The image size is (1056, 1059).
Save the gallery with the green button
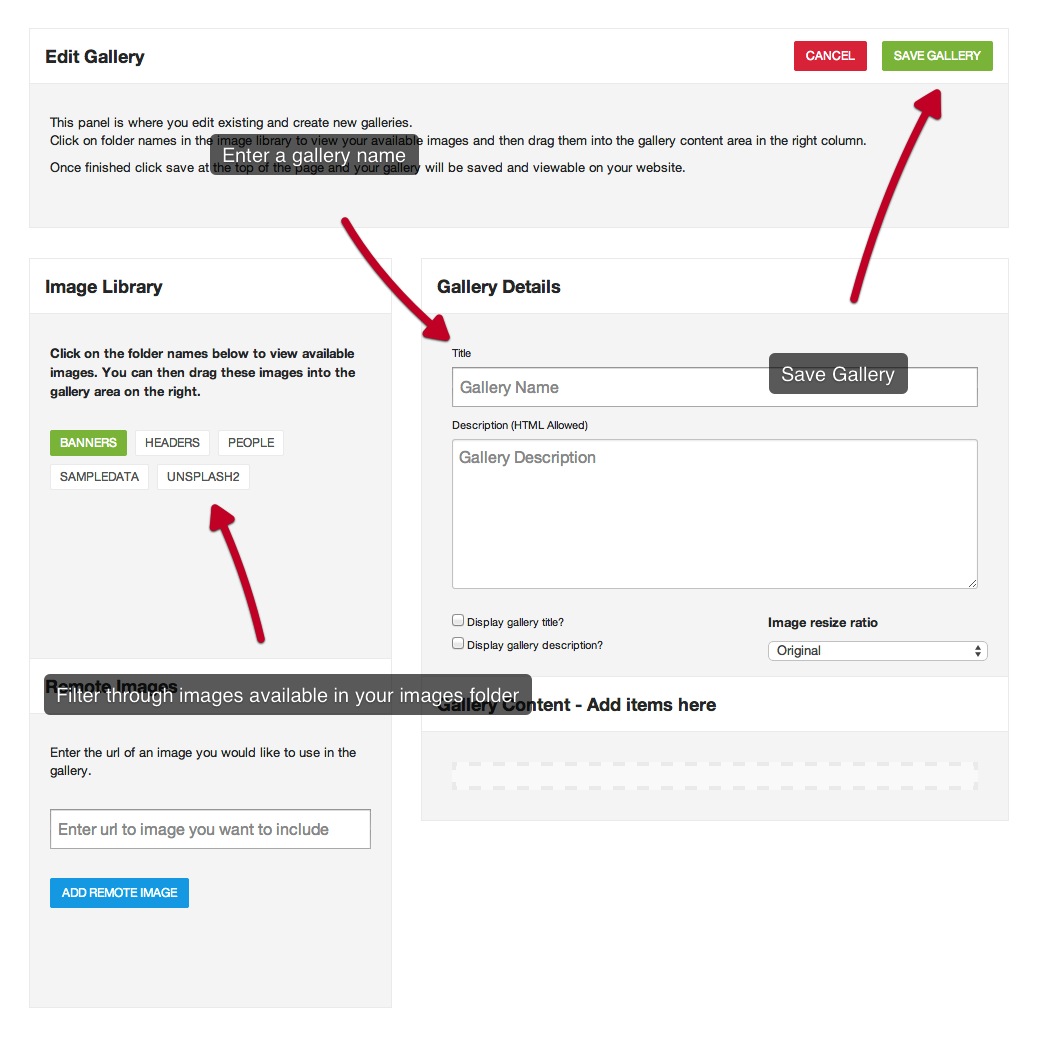coord(936,56)
